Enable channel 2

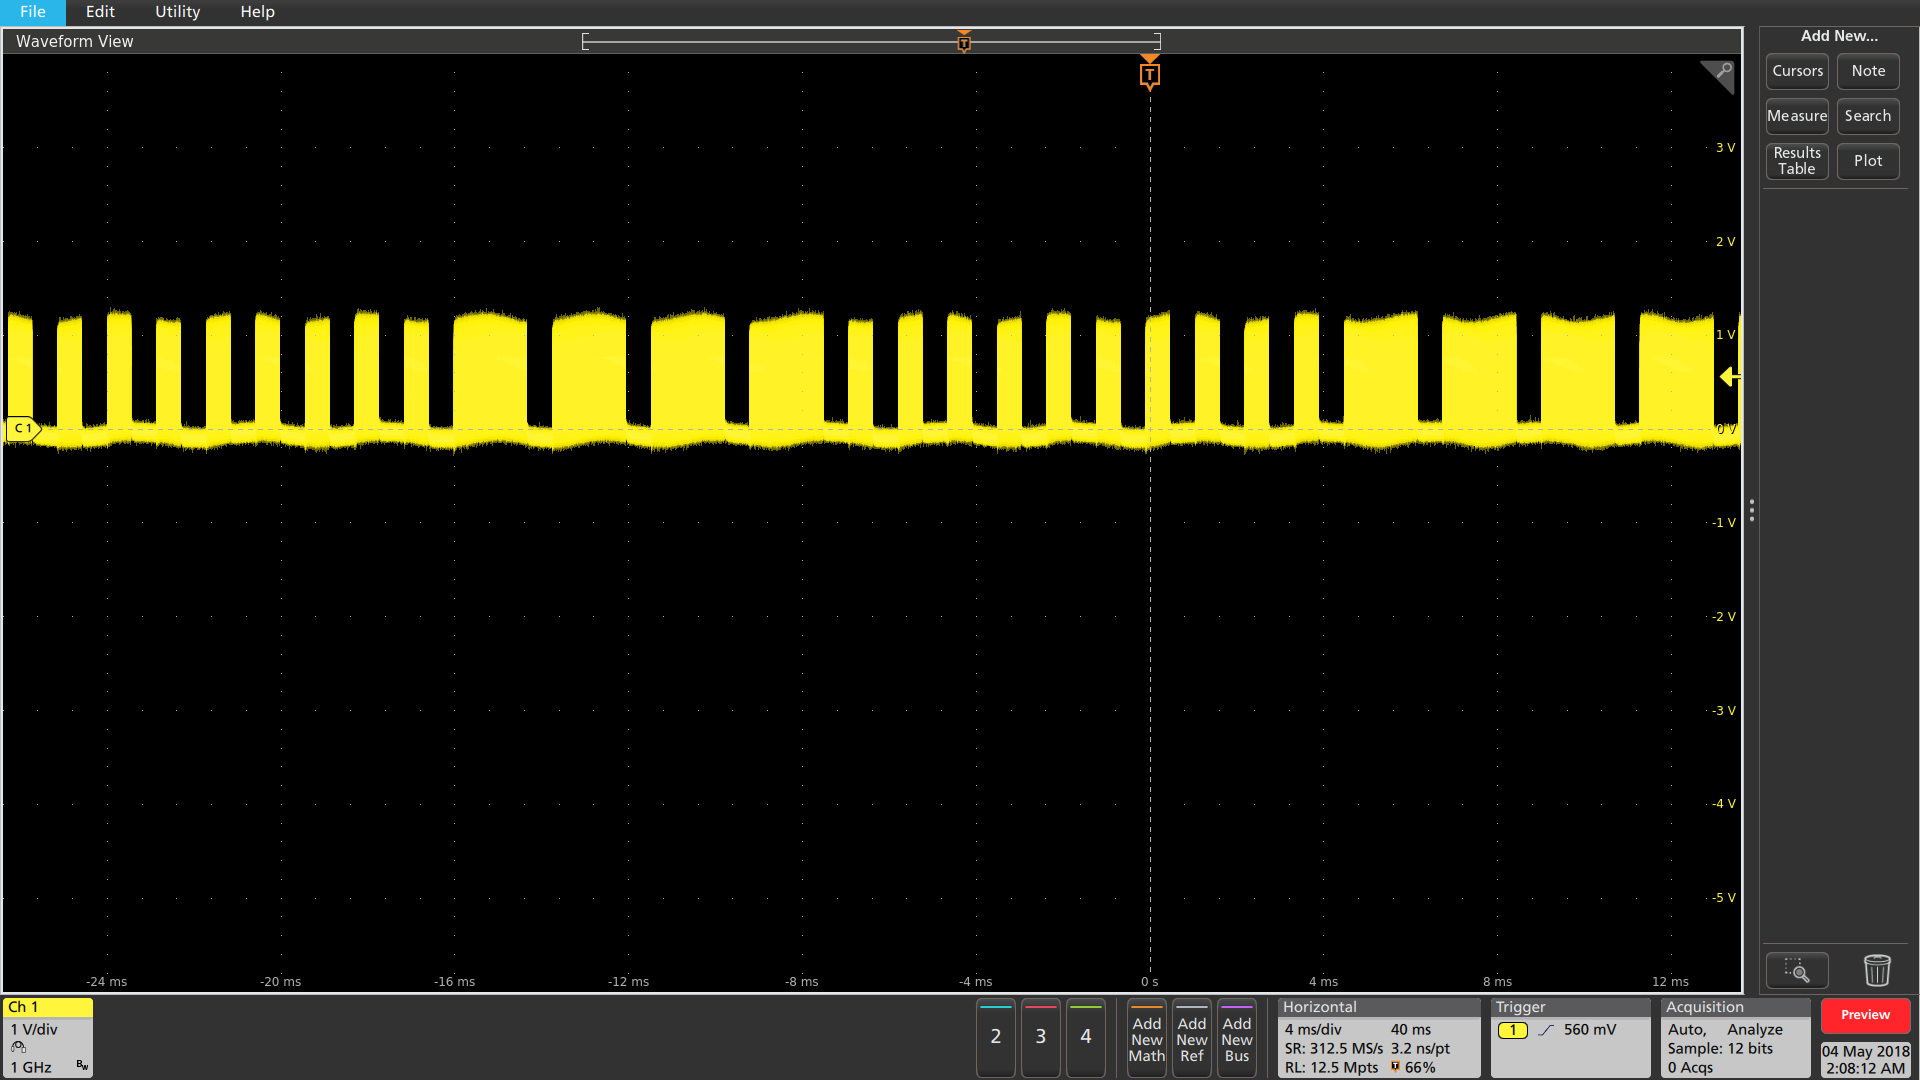point(996,1037)
